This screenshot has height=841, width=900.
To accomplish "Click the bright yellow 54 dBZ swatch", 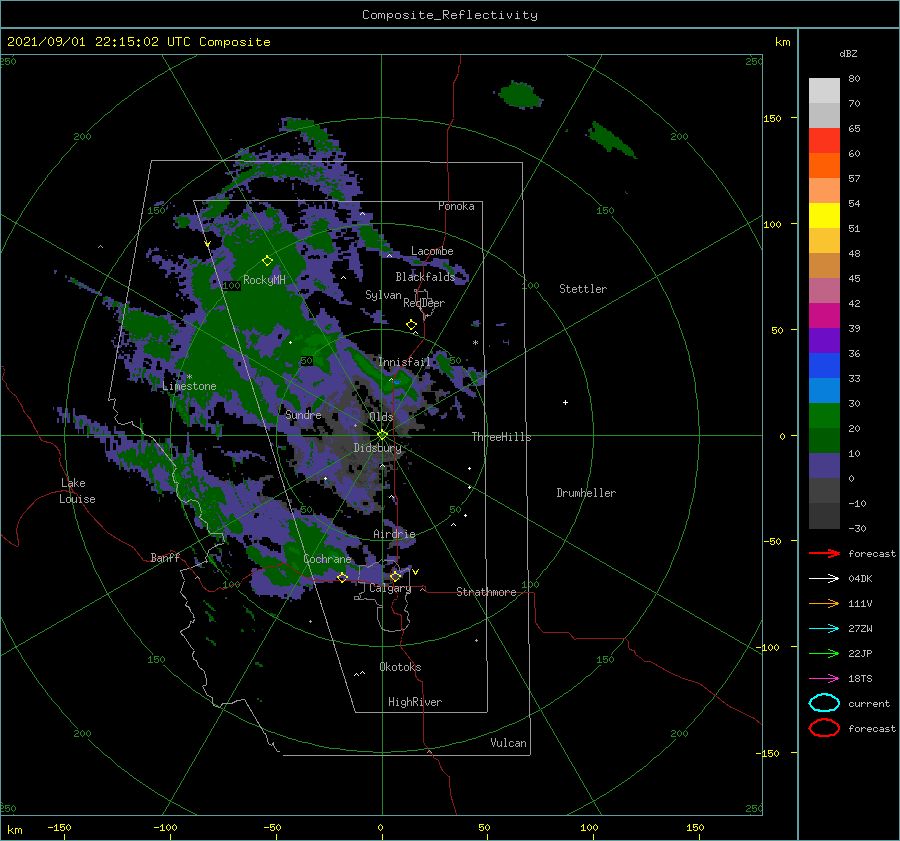I will (x=824, y=215).
